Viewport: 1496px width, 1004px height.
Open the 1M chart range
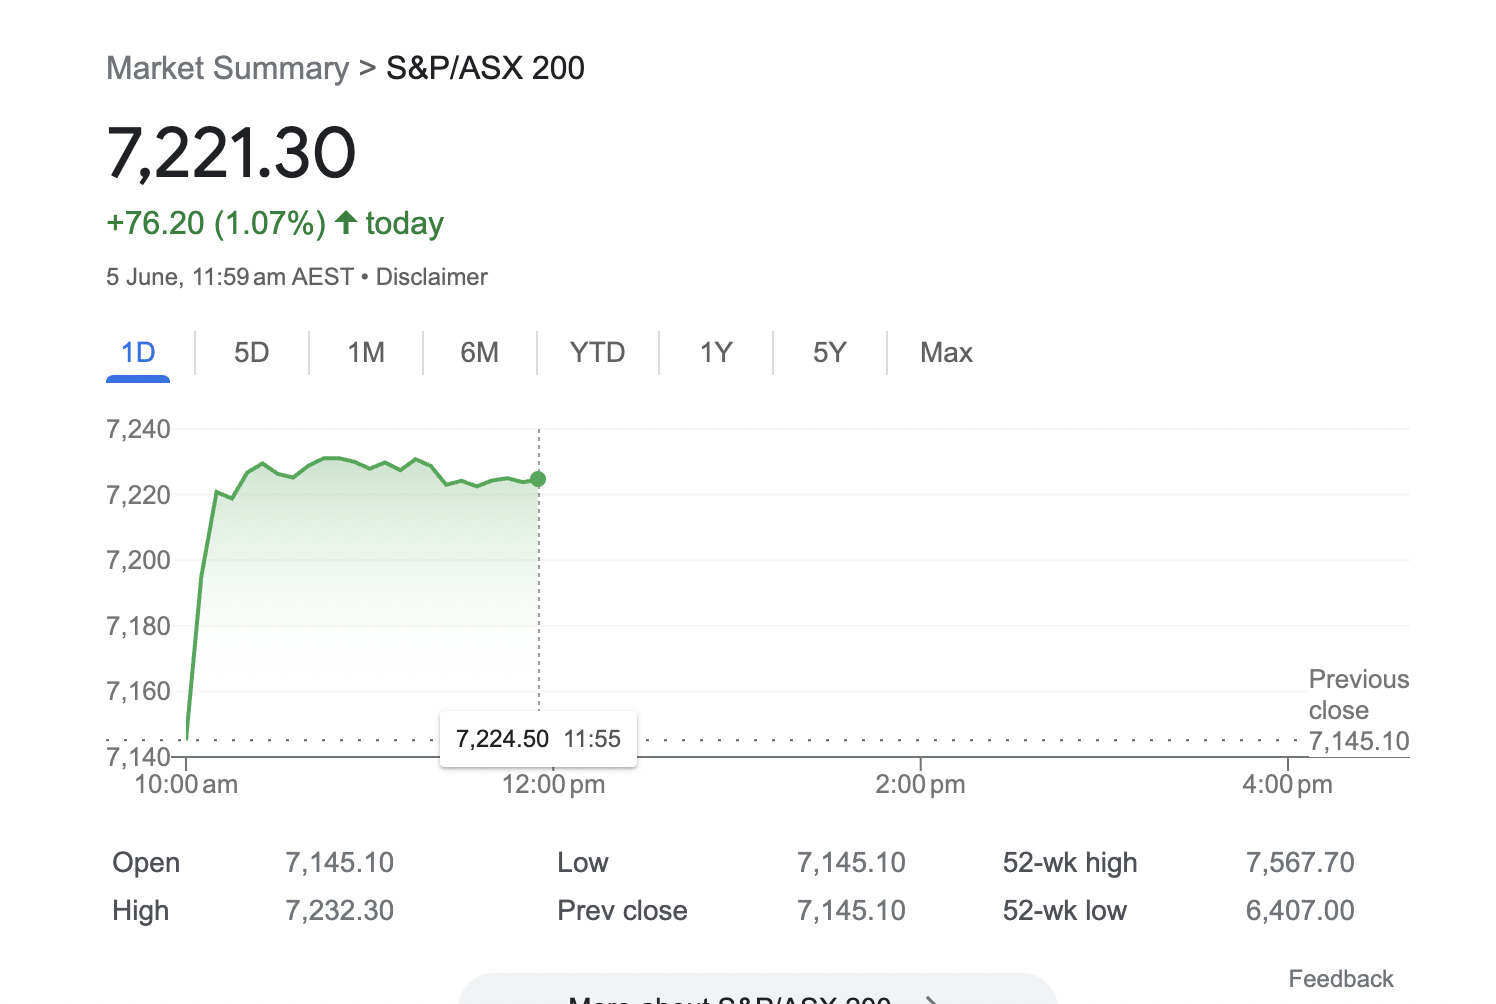[x=366, y=353]
